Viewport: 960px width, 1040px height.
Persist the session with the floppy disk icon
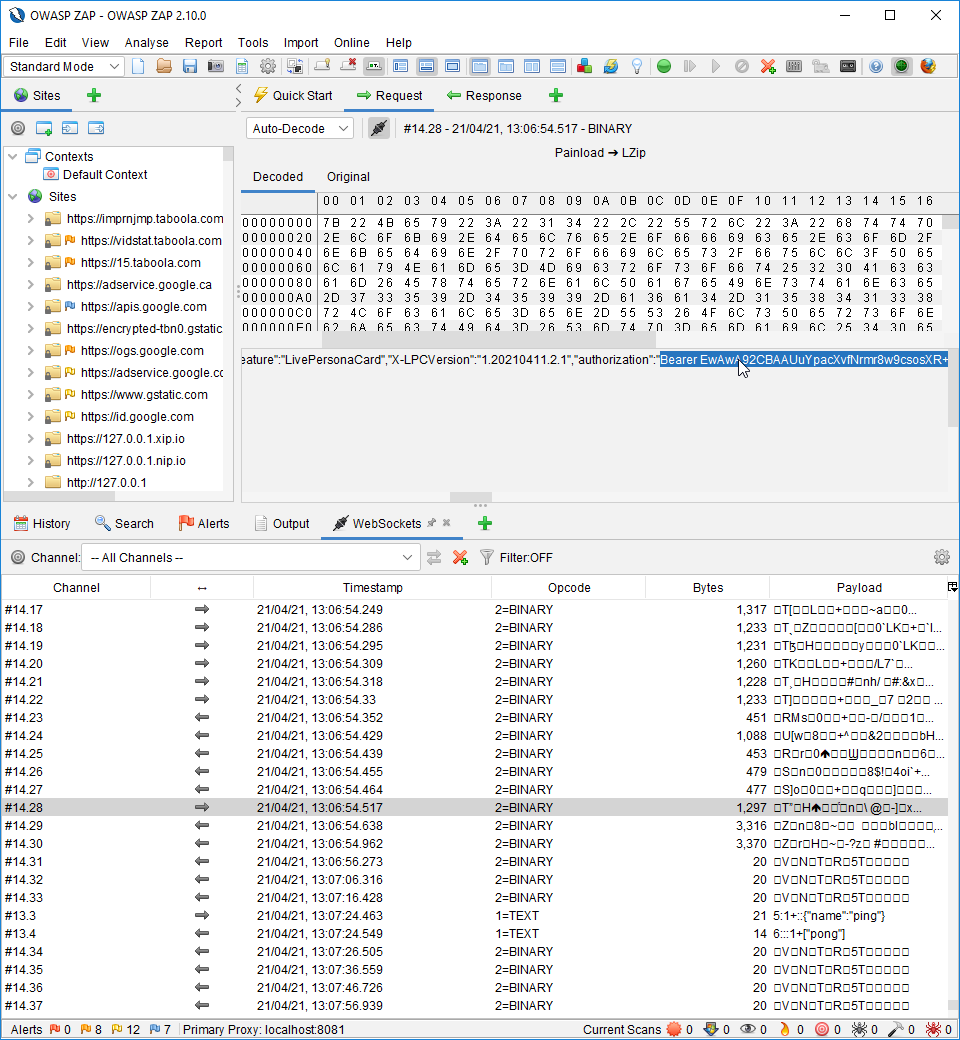pyautogui.click(x=190, y=66)
